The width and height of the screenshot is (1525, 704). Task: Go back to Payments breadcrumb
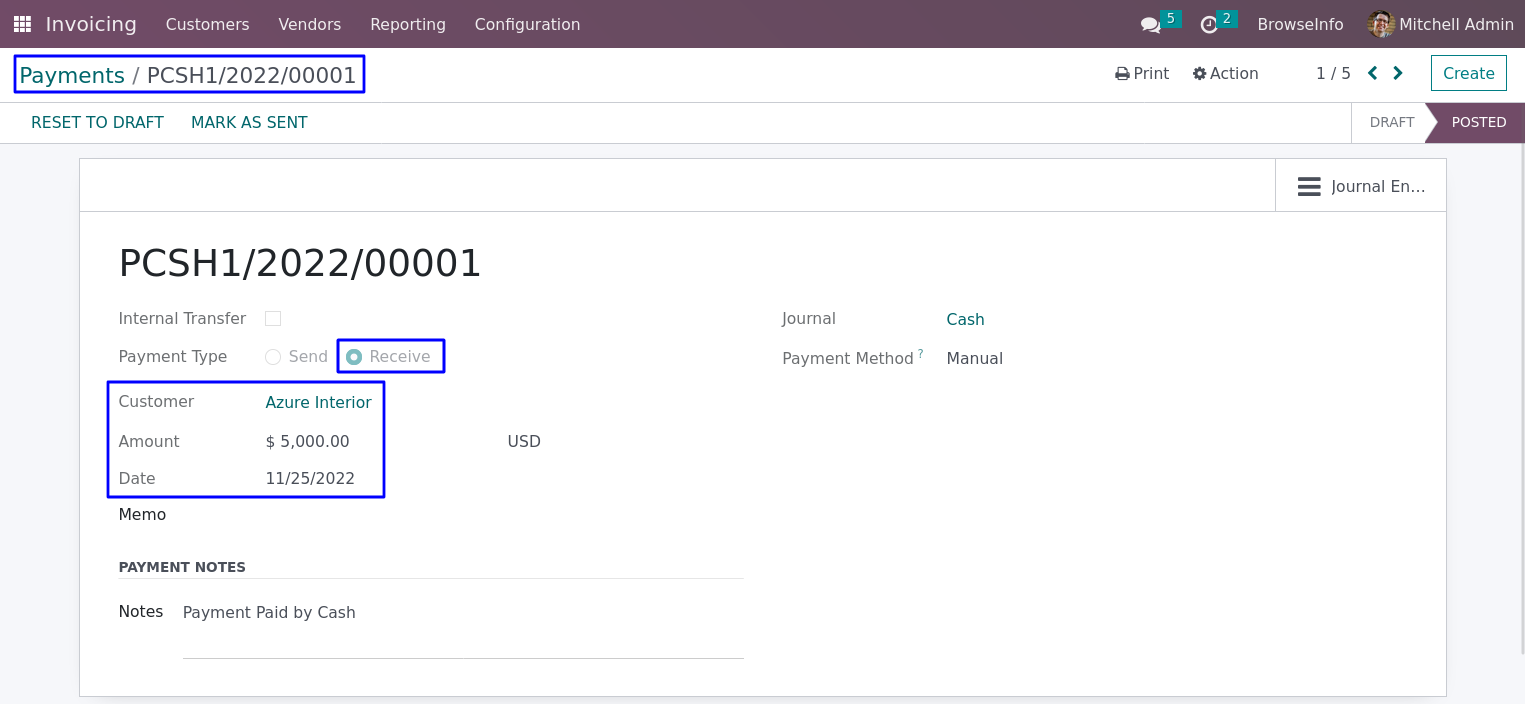tap(72, 75)
